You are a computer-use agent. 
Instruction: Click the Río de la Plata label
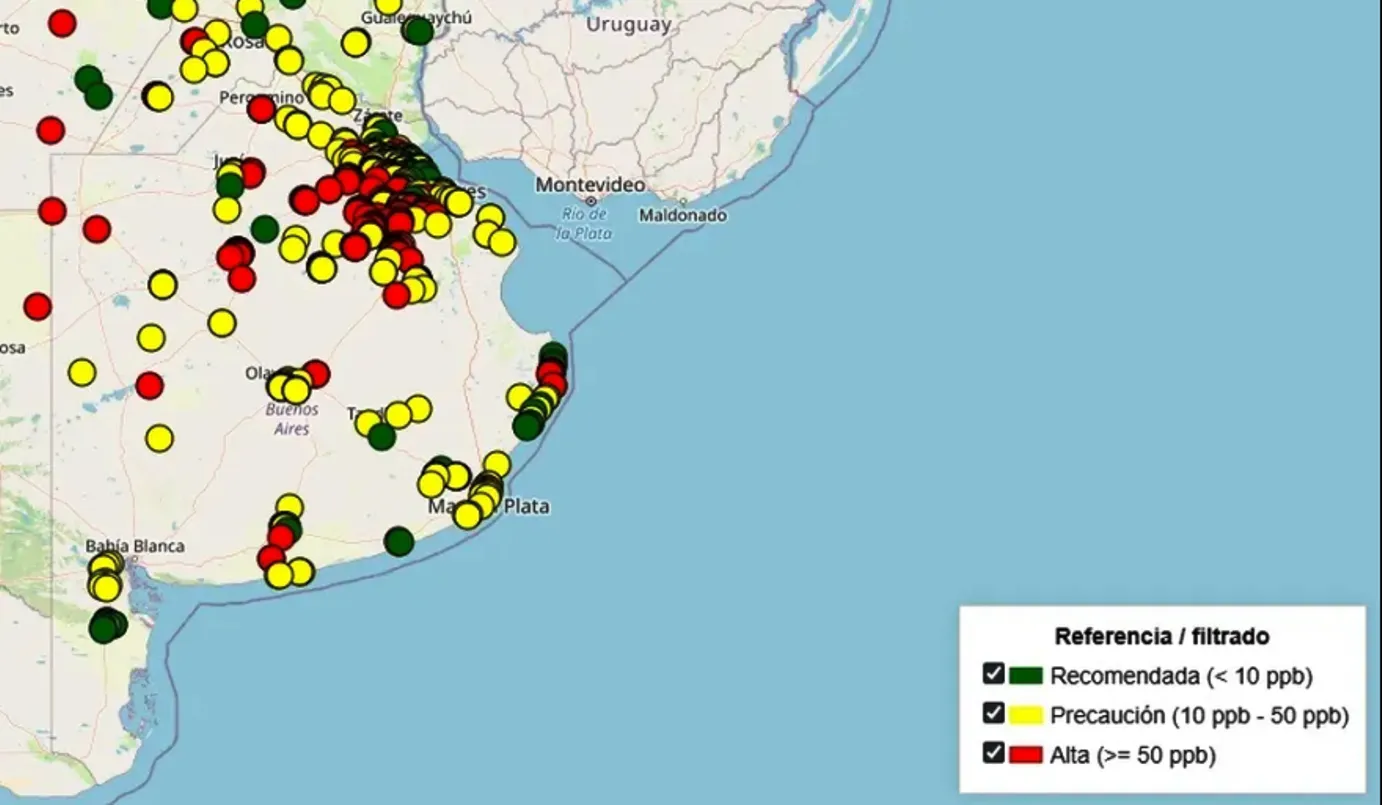coord(585,224)
